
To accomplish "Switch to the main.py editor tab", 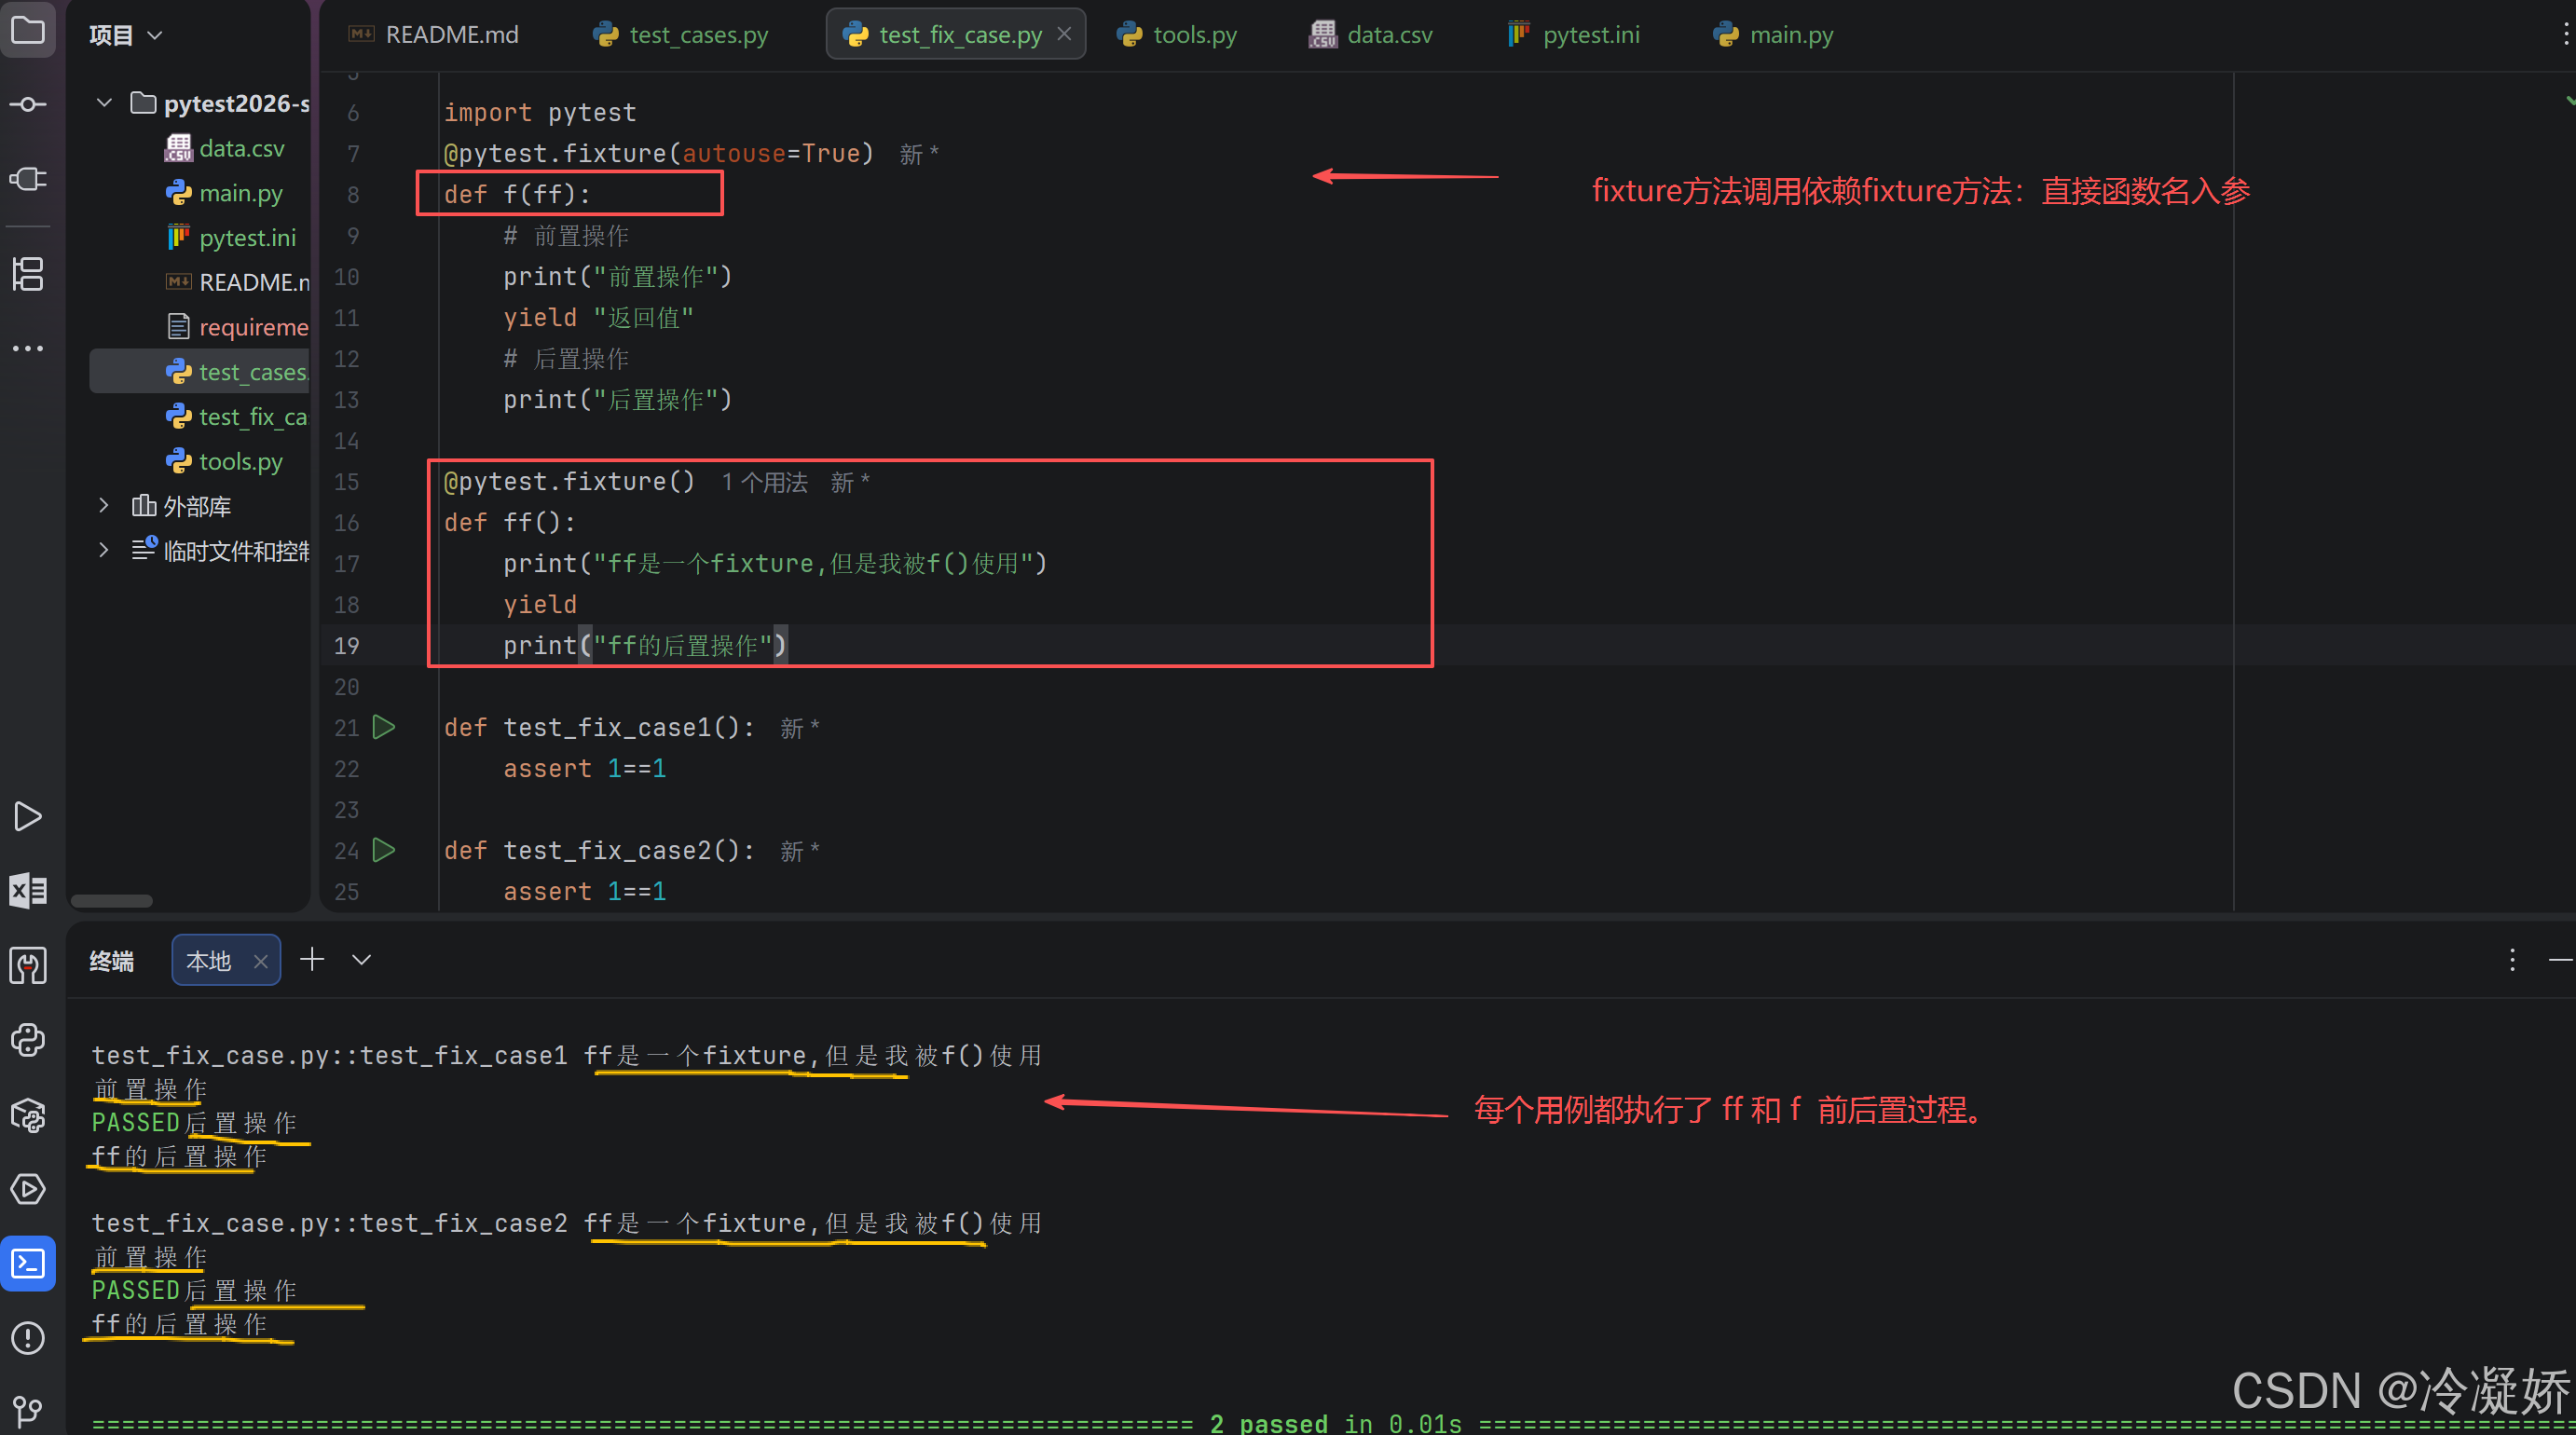I will click(1774, 35).
